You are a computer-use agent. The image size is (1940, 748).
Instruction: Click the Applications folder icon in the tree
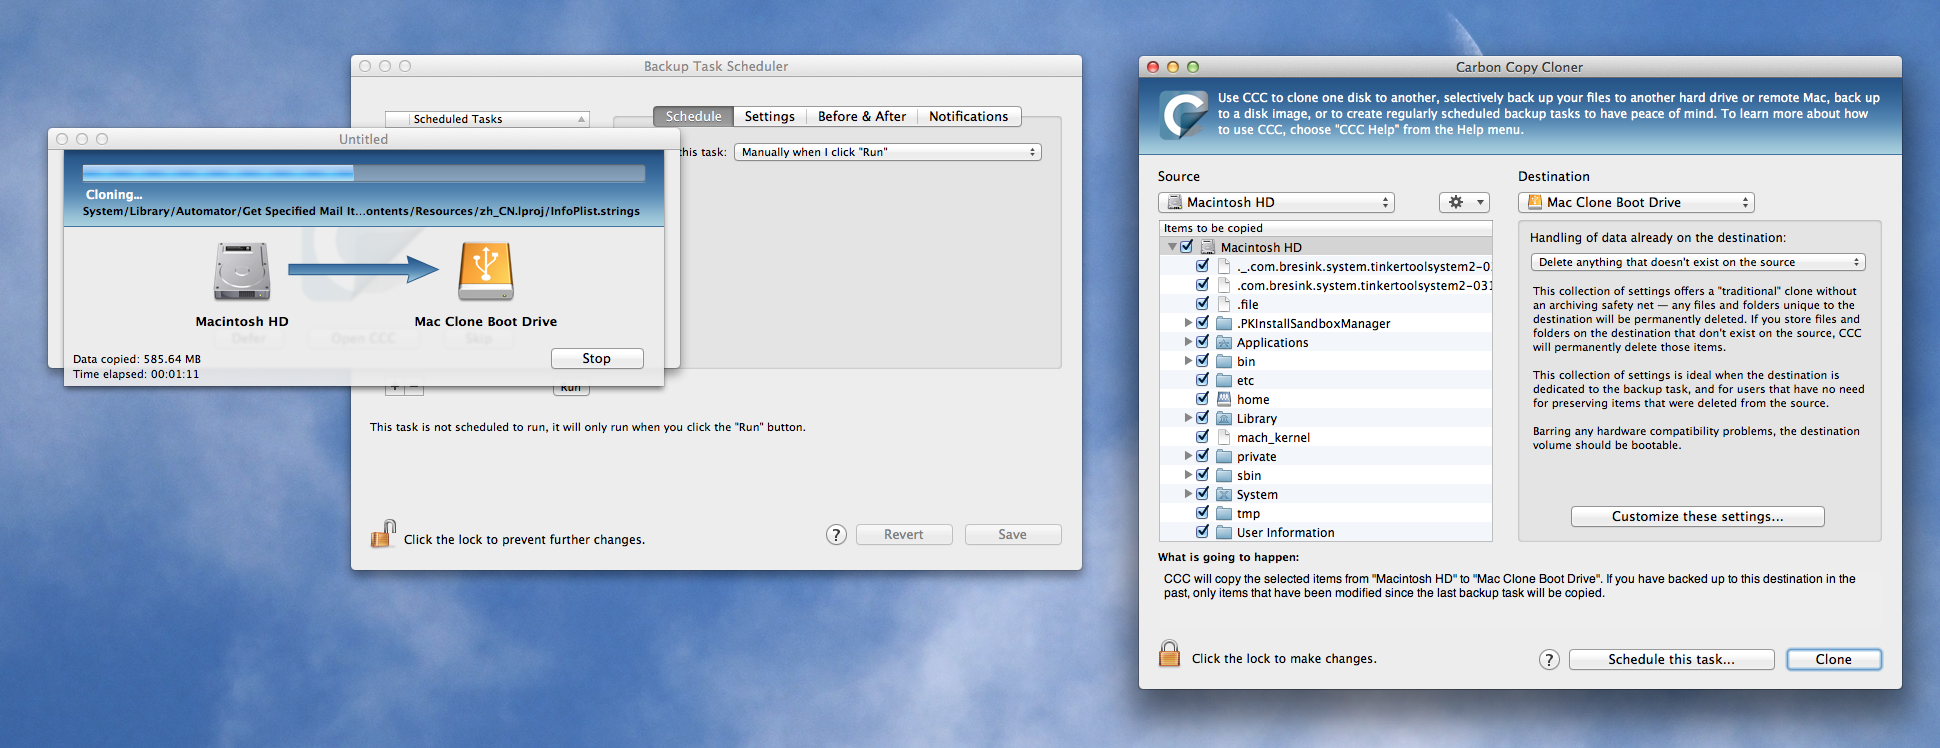click(x=1224, y=342)
